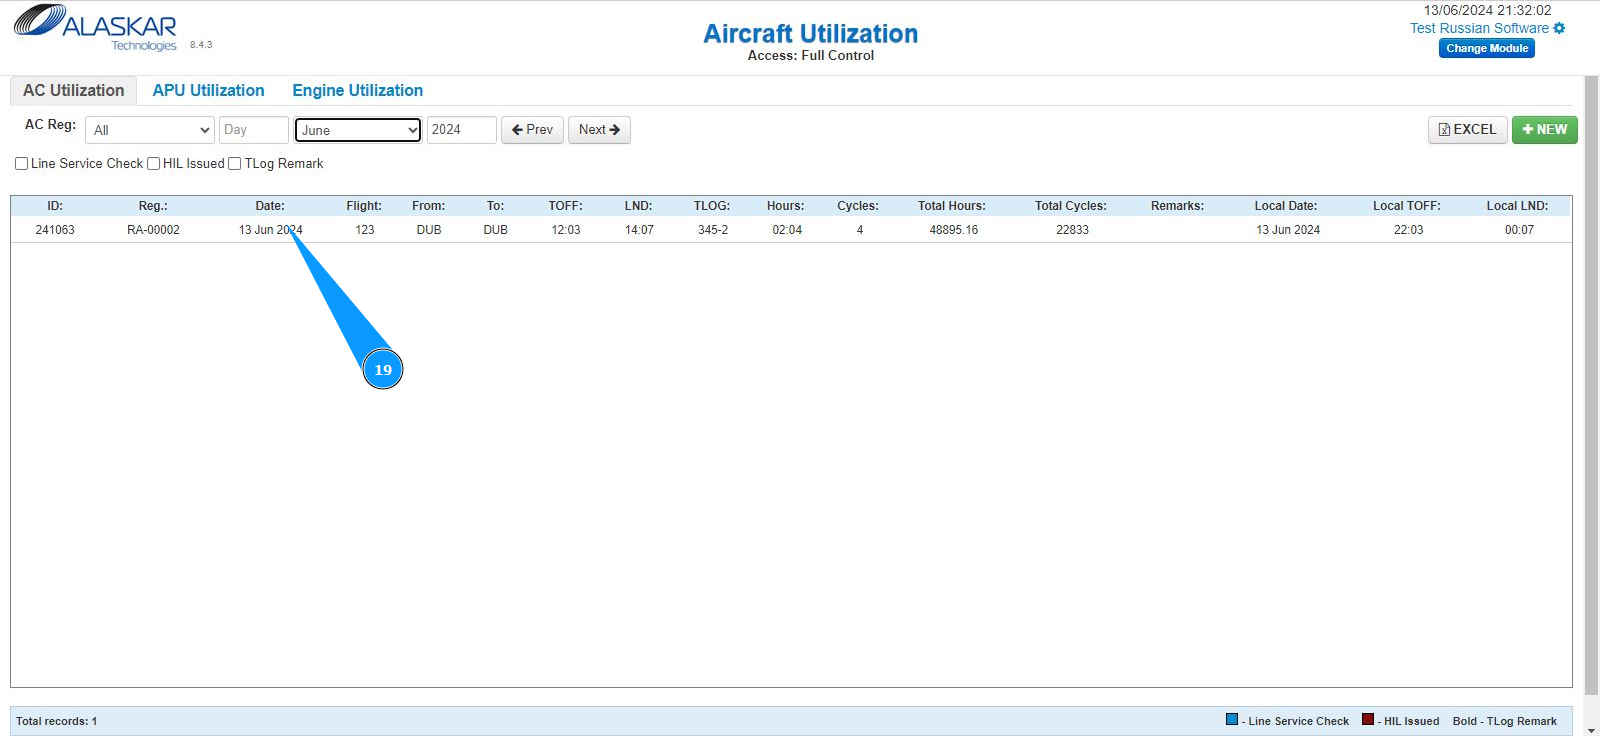The width and height of the screenshot is (1600, 736).
Task: Click the Reg. column header
Action: pyautogui.click(x=153, y=206)
